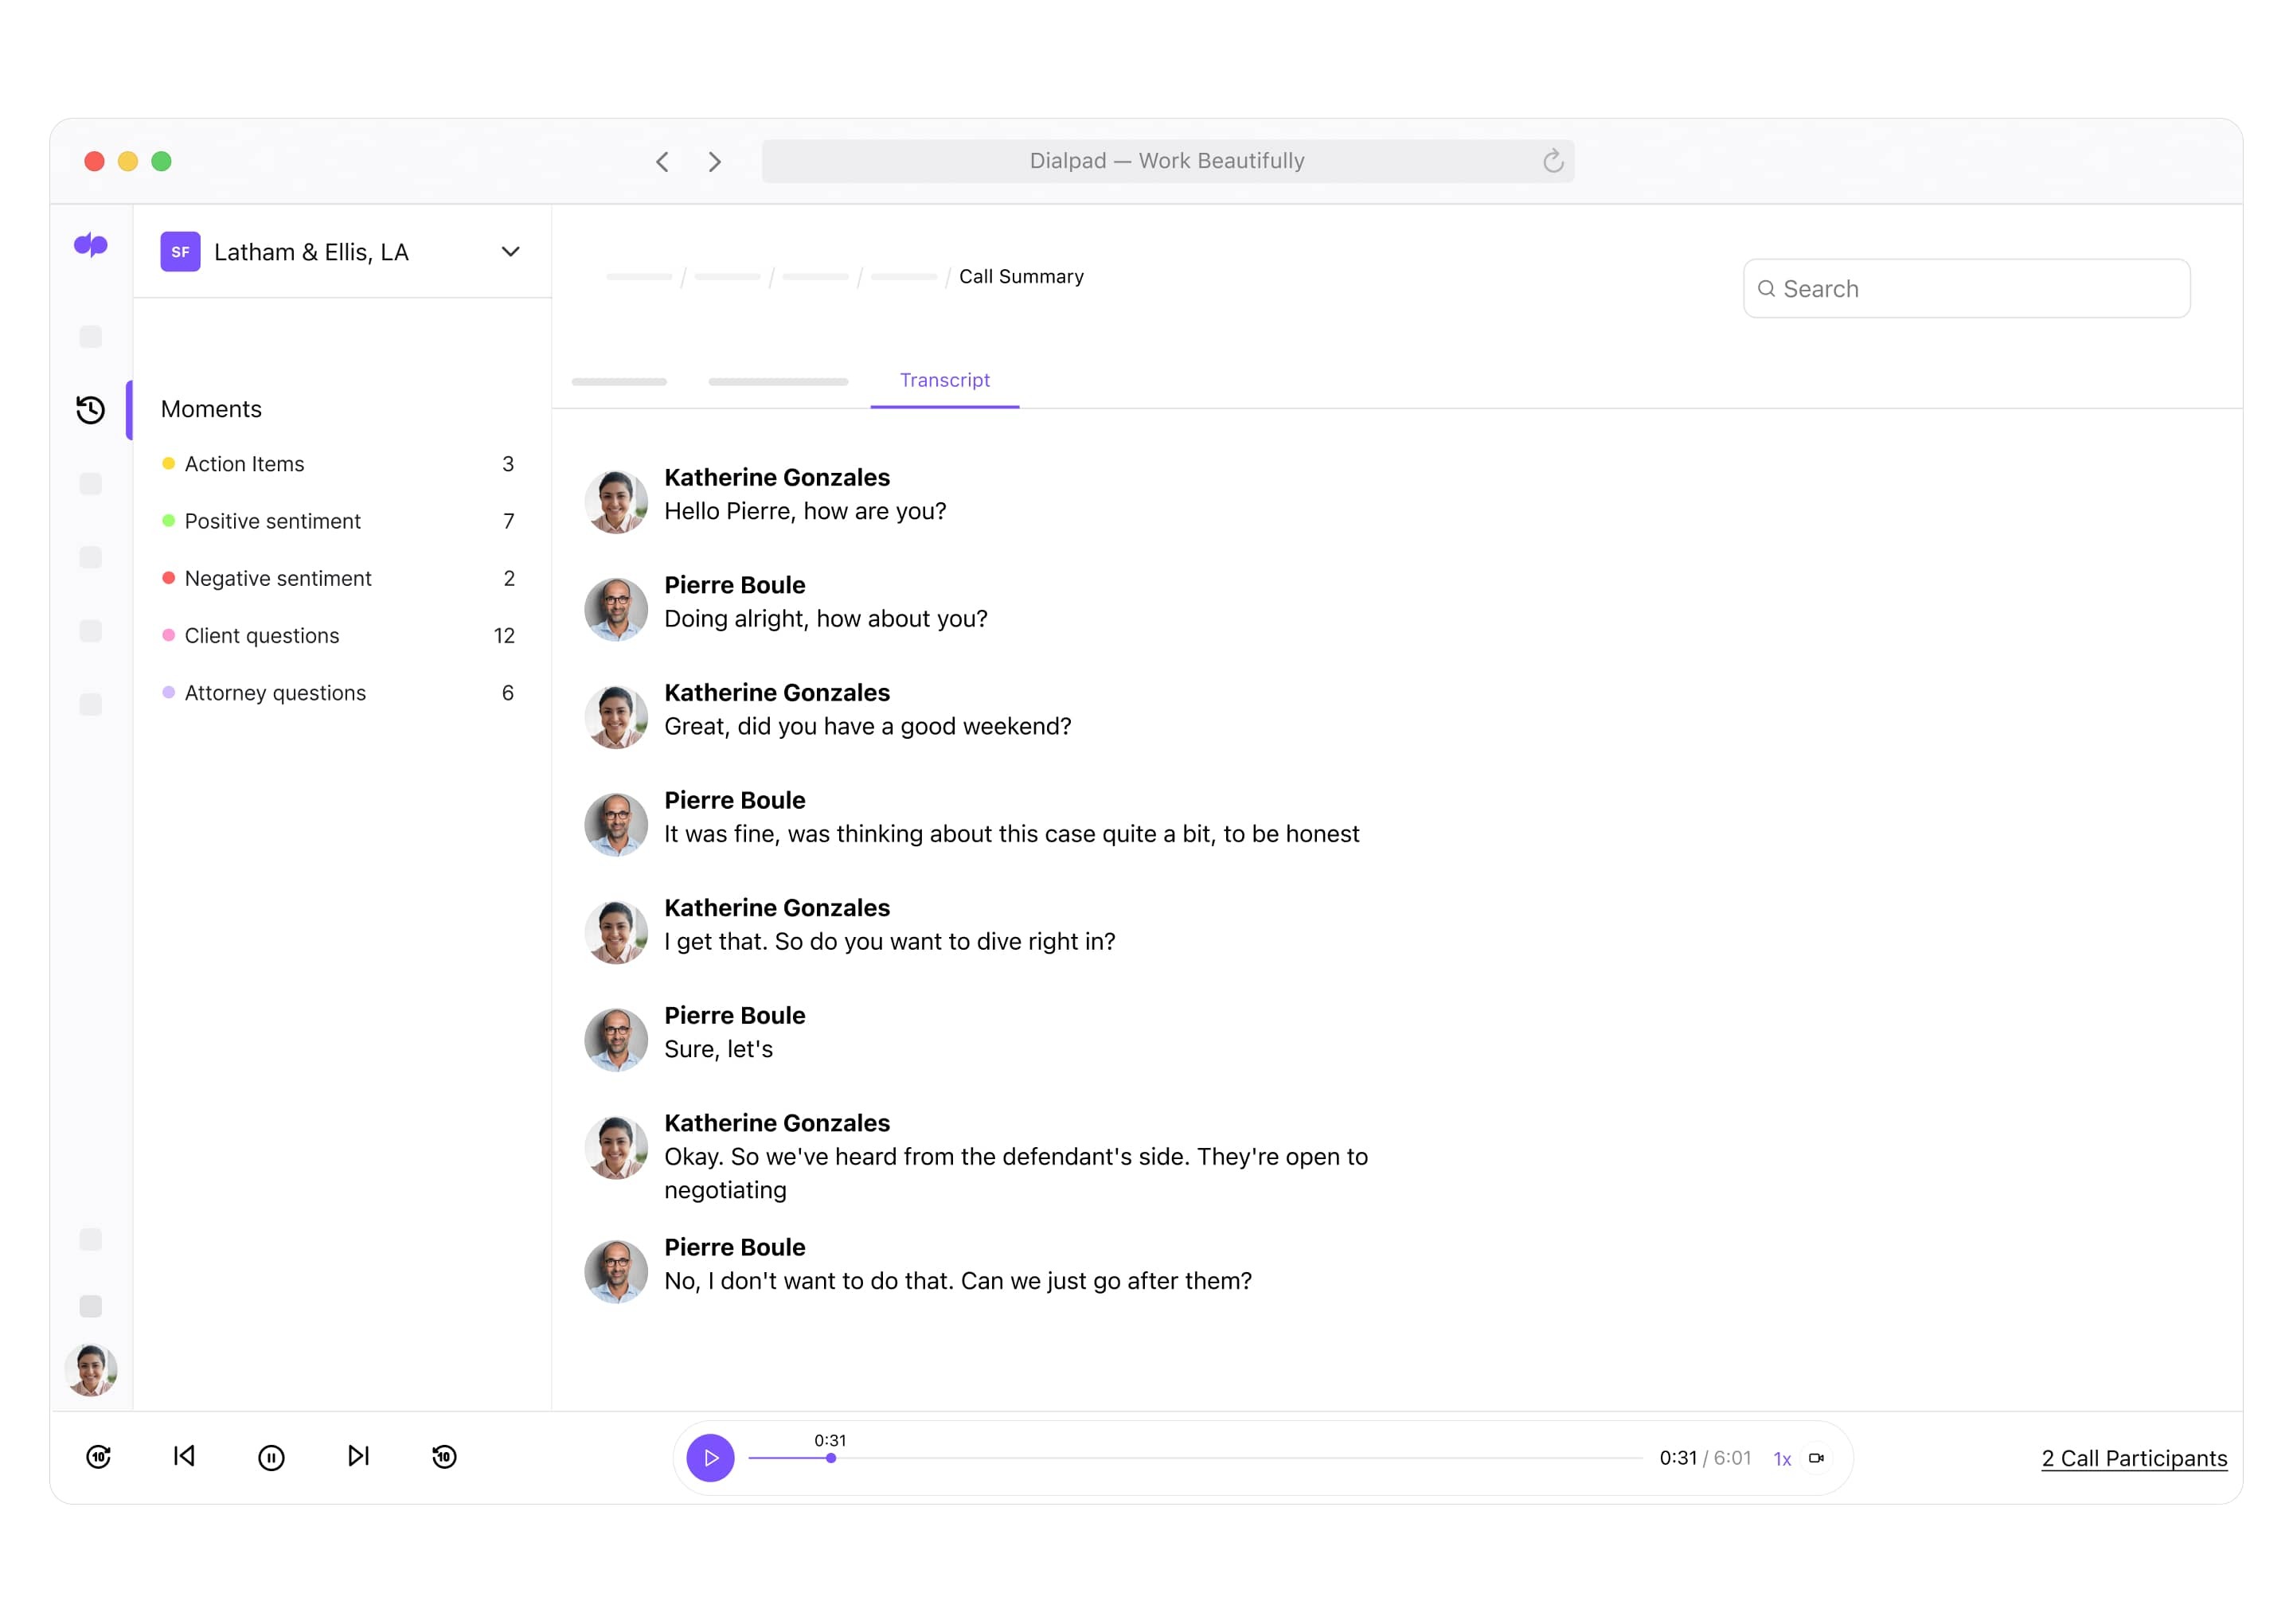The width and height of the screenshot is (2293, 1624).
Task: Open the 2 Call Participants link
Action: [x=2133, y=1458]
